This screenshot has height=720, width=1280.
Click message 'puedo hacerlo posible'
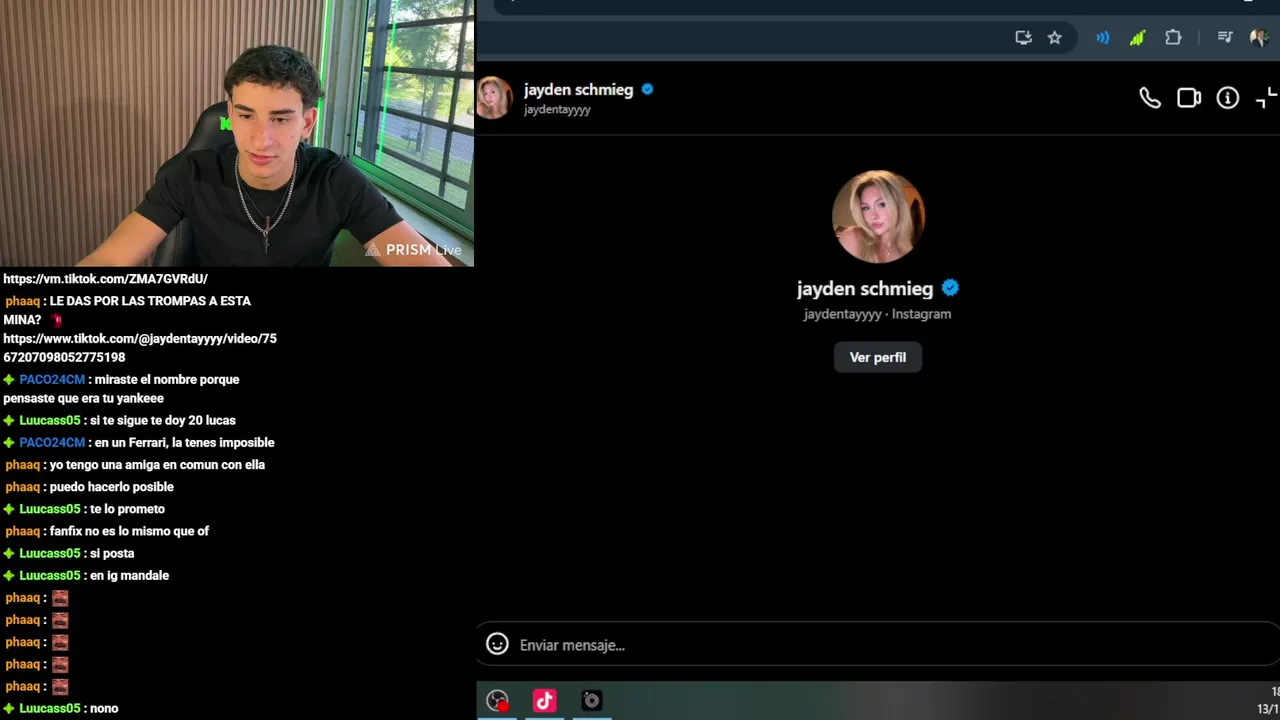tap(111, 487)
